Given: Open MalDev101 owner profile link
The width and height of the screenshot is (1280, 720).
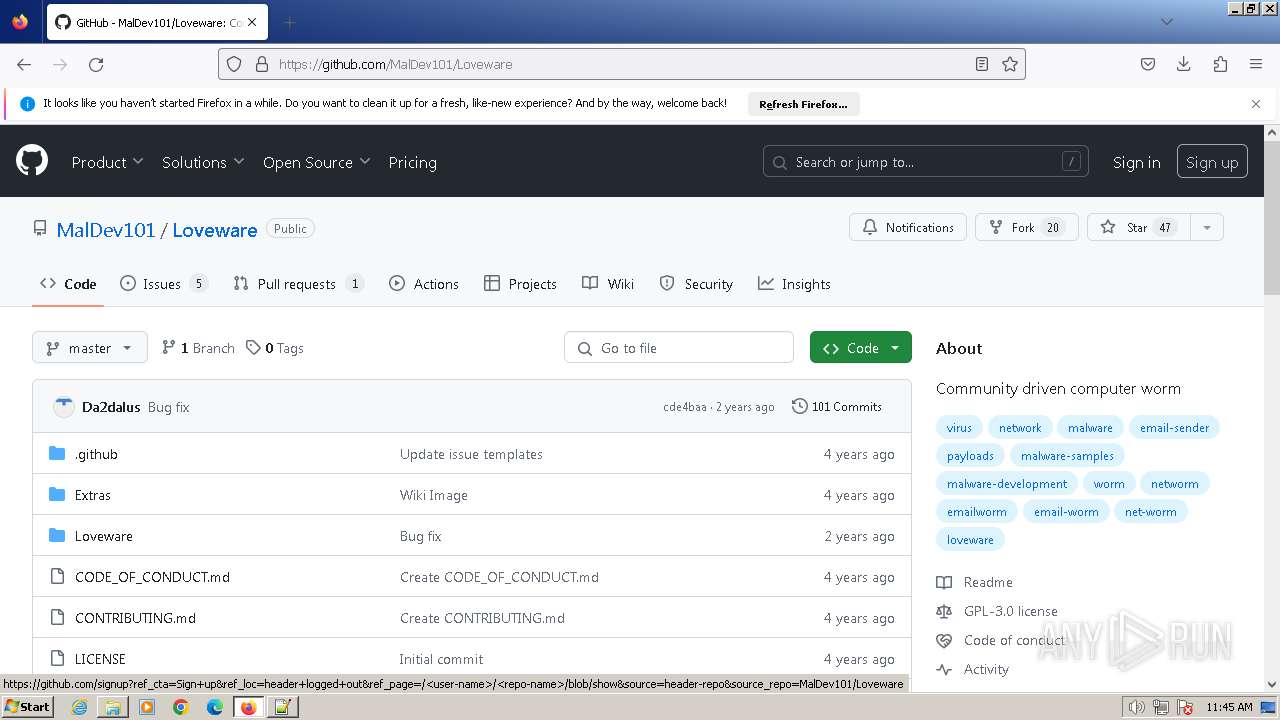Looking at the screenshot, I should click(106, 230).
